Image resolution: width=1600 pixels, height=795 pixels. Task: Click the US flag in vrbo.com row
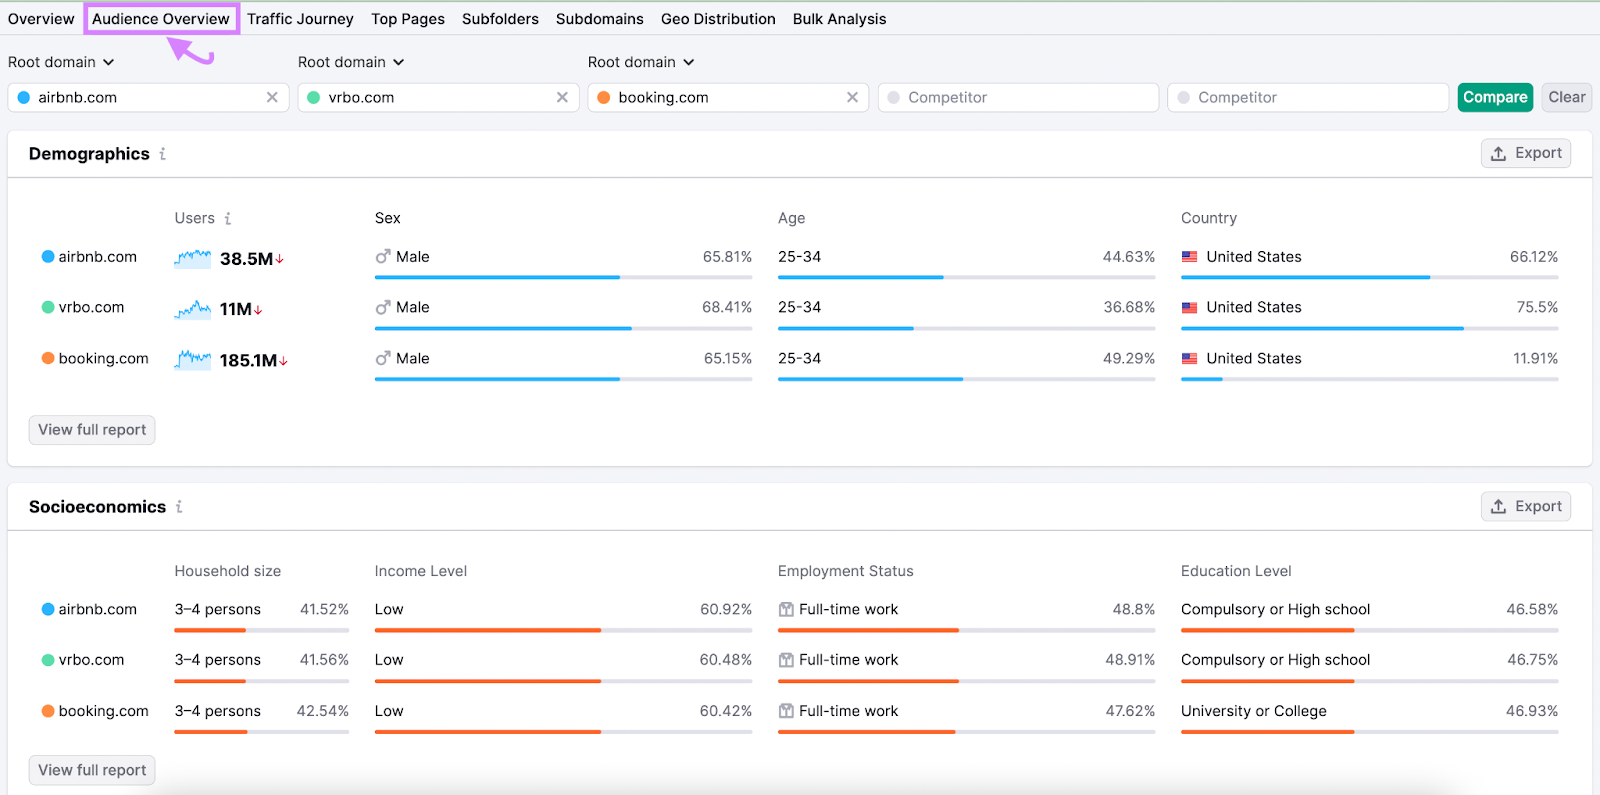coord(1189,307)
